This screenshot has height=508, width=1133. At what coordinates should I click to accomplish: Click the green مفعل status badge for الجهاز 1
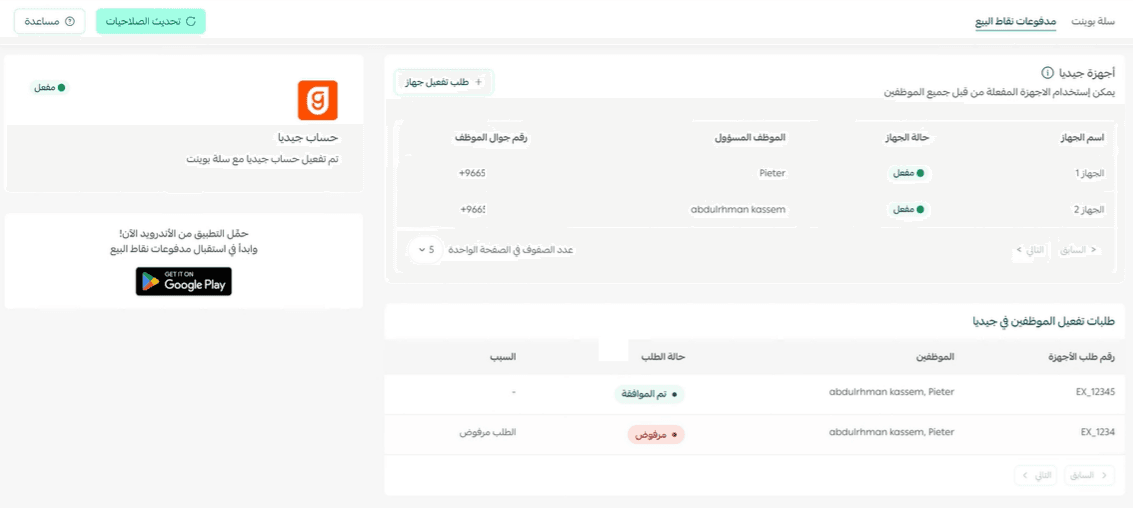909,173
